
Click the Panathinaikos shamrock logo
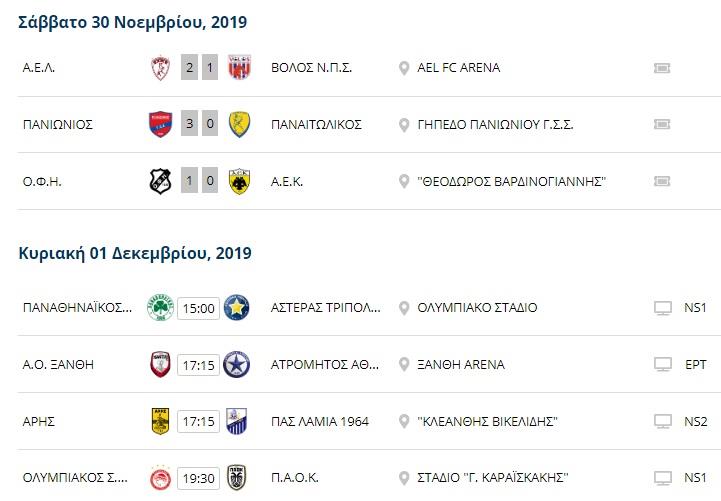tap(160, 307)
